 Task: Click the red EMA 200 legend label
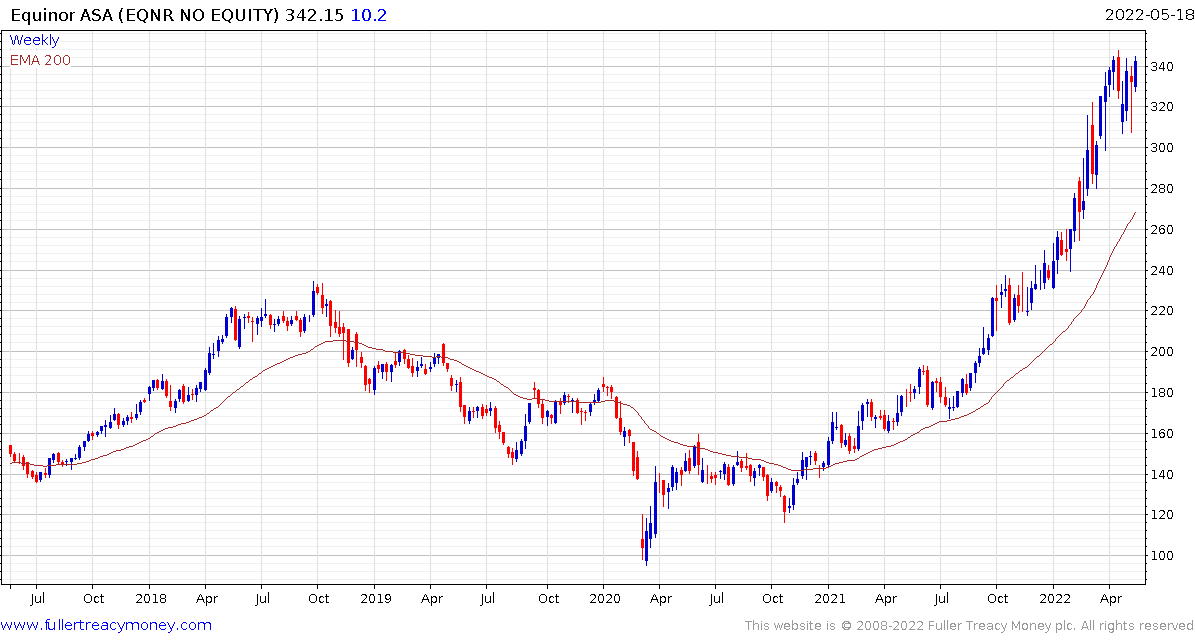tap(40, 60)
